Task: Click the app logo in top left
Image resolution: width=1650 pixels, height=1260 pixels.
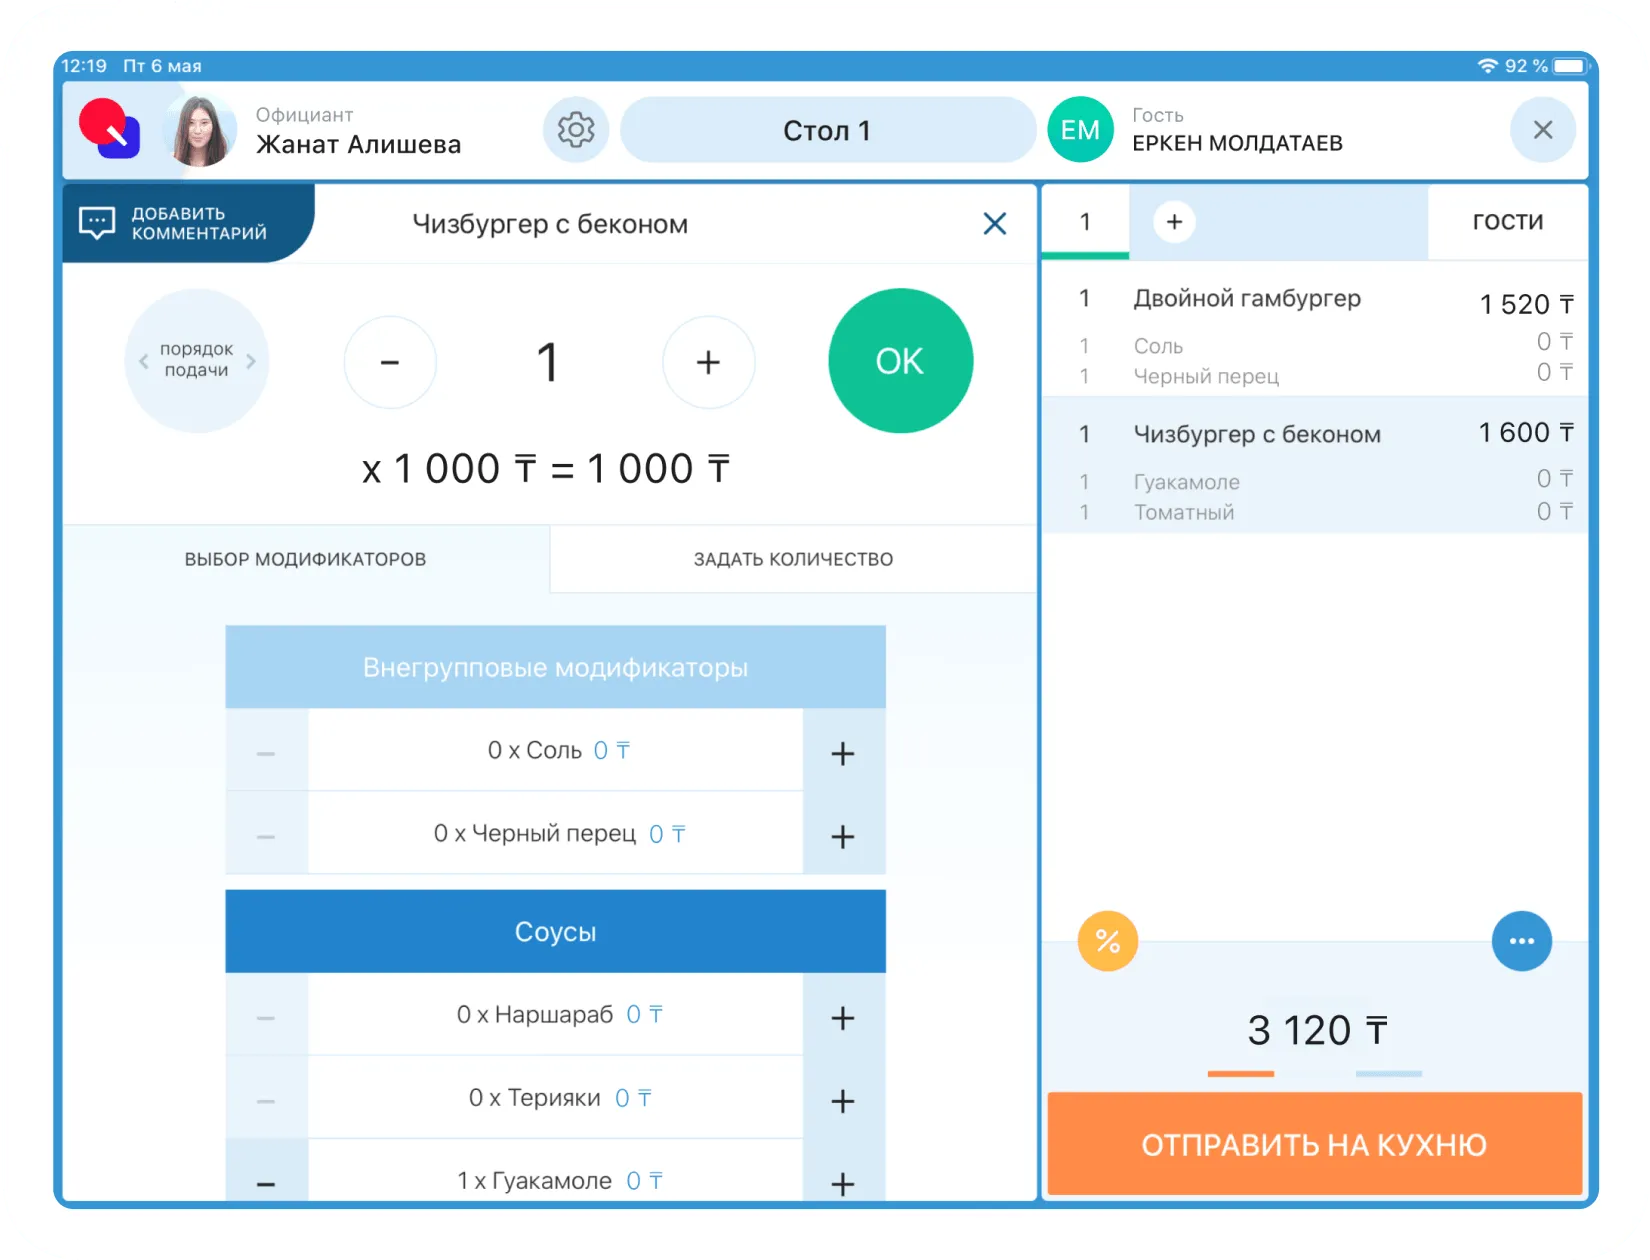Action: click(109, 130)
